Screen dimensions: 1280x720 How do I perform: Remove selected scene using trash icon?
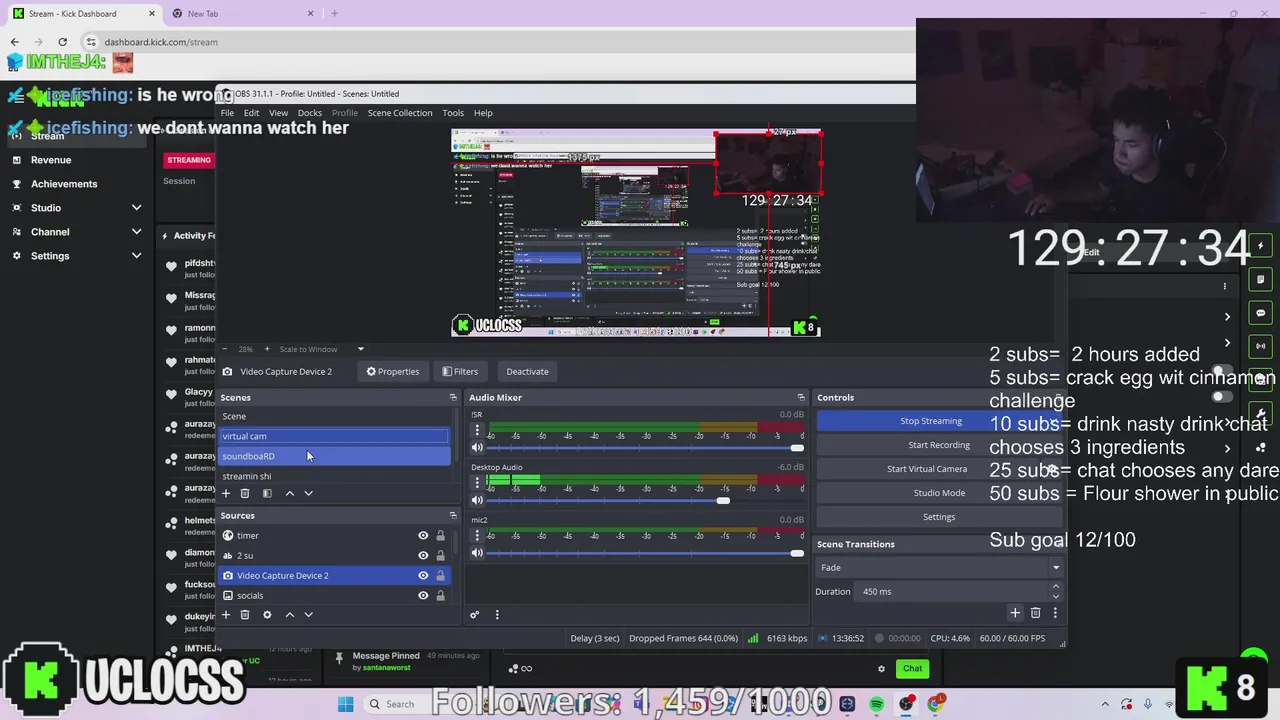click(245, 493)
